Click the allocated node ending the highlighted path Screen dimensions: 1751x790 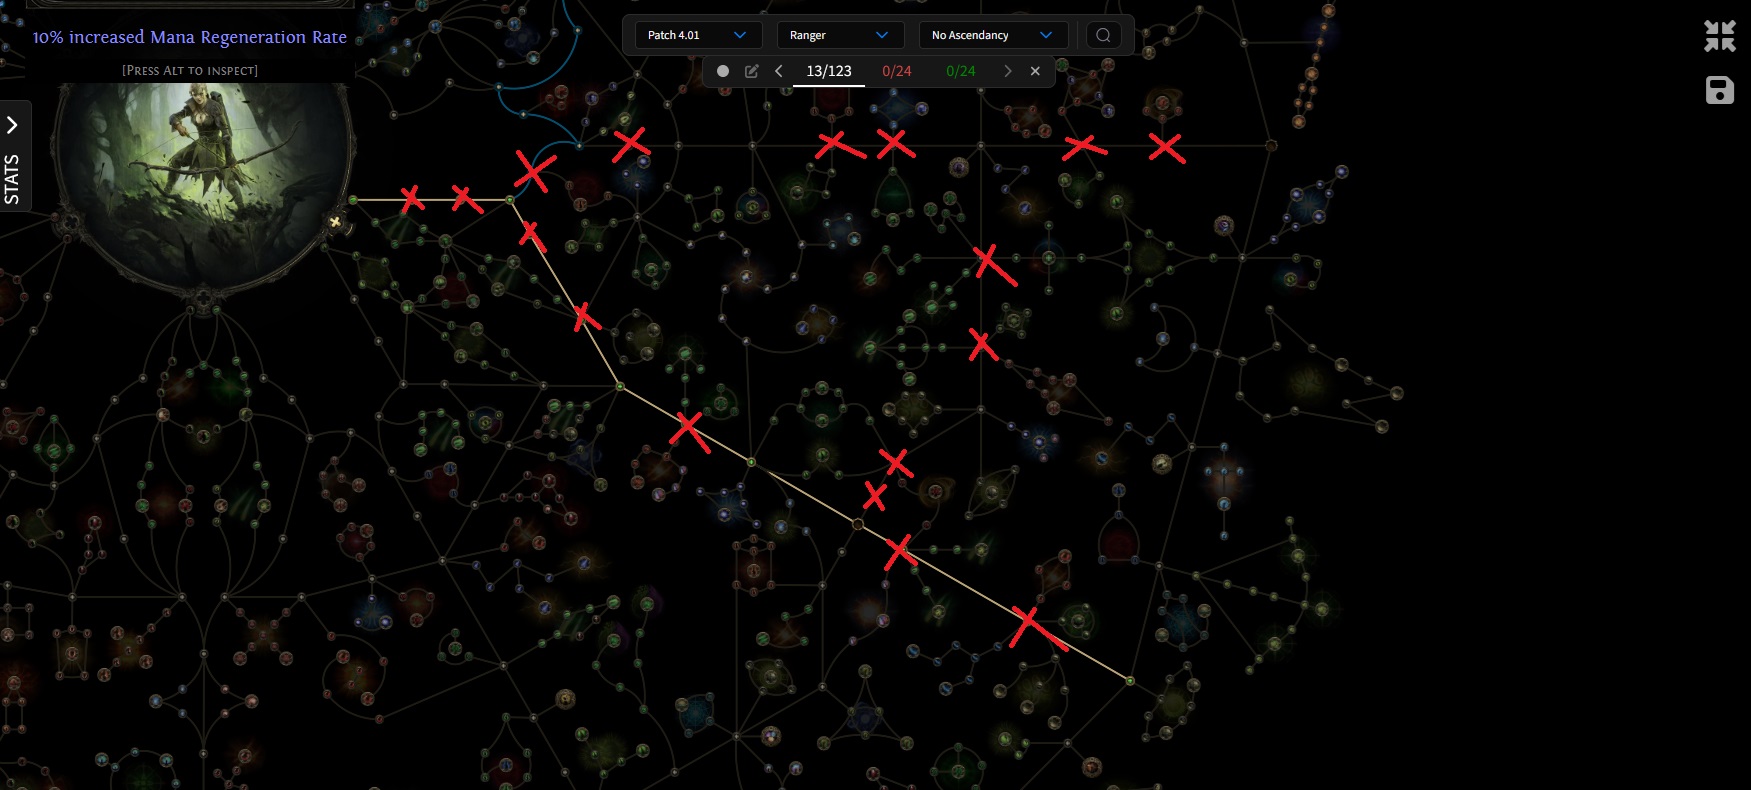click(x=1130, y=681)
